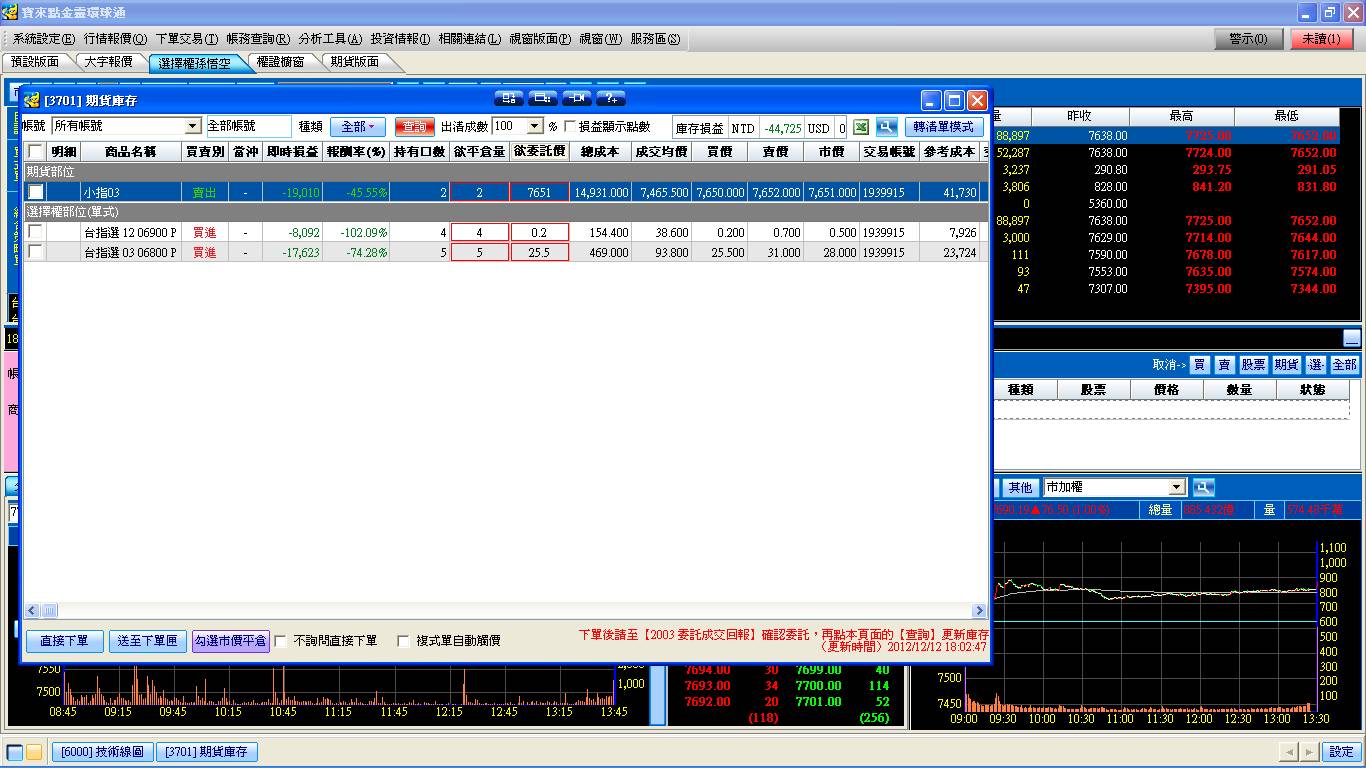Viewport: 1366px width, 768px height.
Task: Click 即時損益 column header
Action: 292,152
